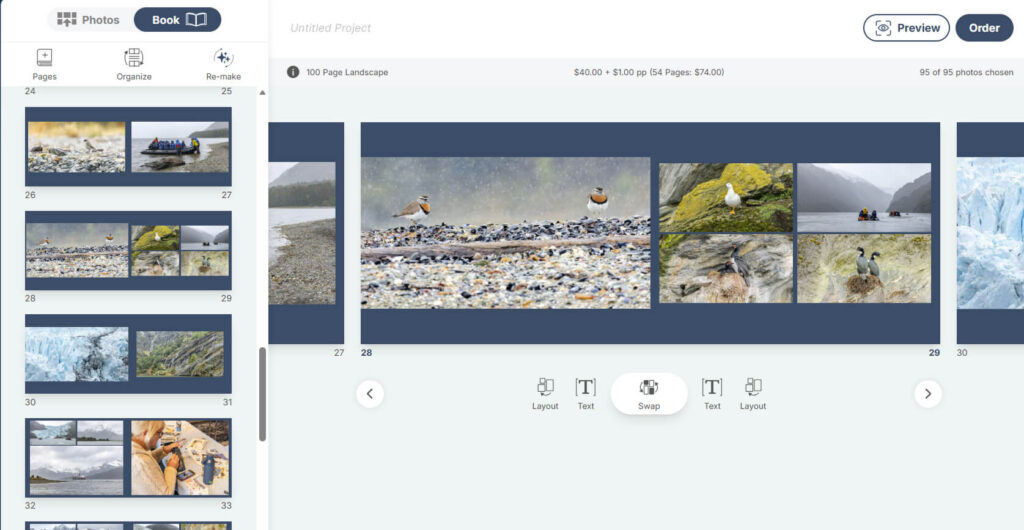Open the Organize tool
The height and width of the screenshot is (530, 1024).
134,65
